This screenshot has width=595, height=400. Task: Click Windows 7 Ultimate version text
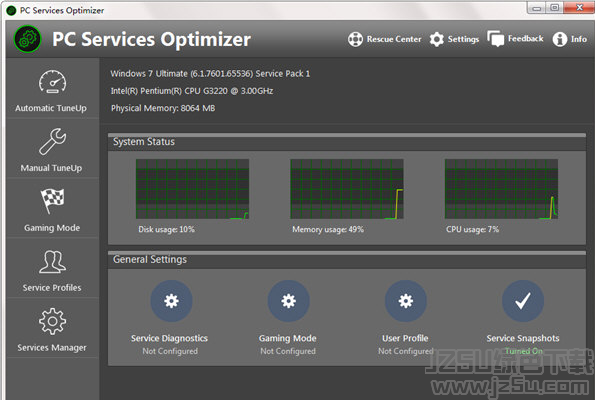(x=210, y=74)
